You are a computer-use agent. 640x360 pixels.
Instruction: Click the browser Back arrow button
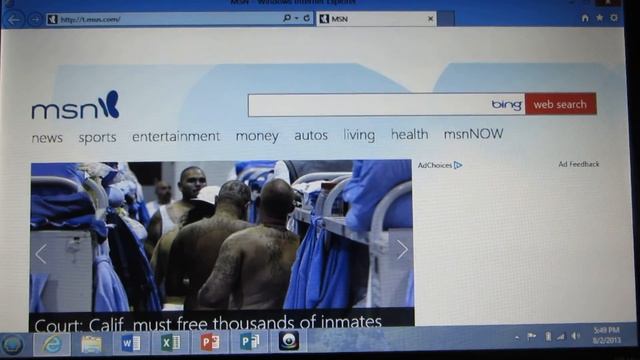pyautogui.click(x=14, y=19)
